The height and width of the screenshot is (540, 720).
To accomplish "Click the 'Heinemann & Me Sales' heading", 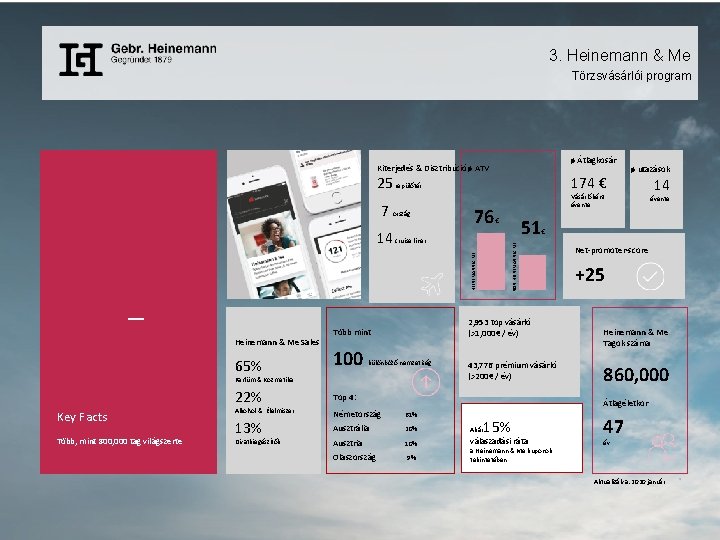I will tap(277, 342).
